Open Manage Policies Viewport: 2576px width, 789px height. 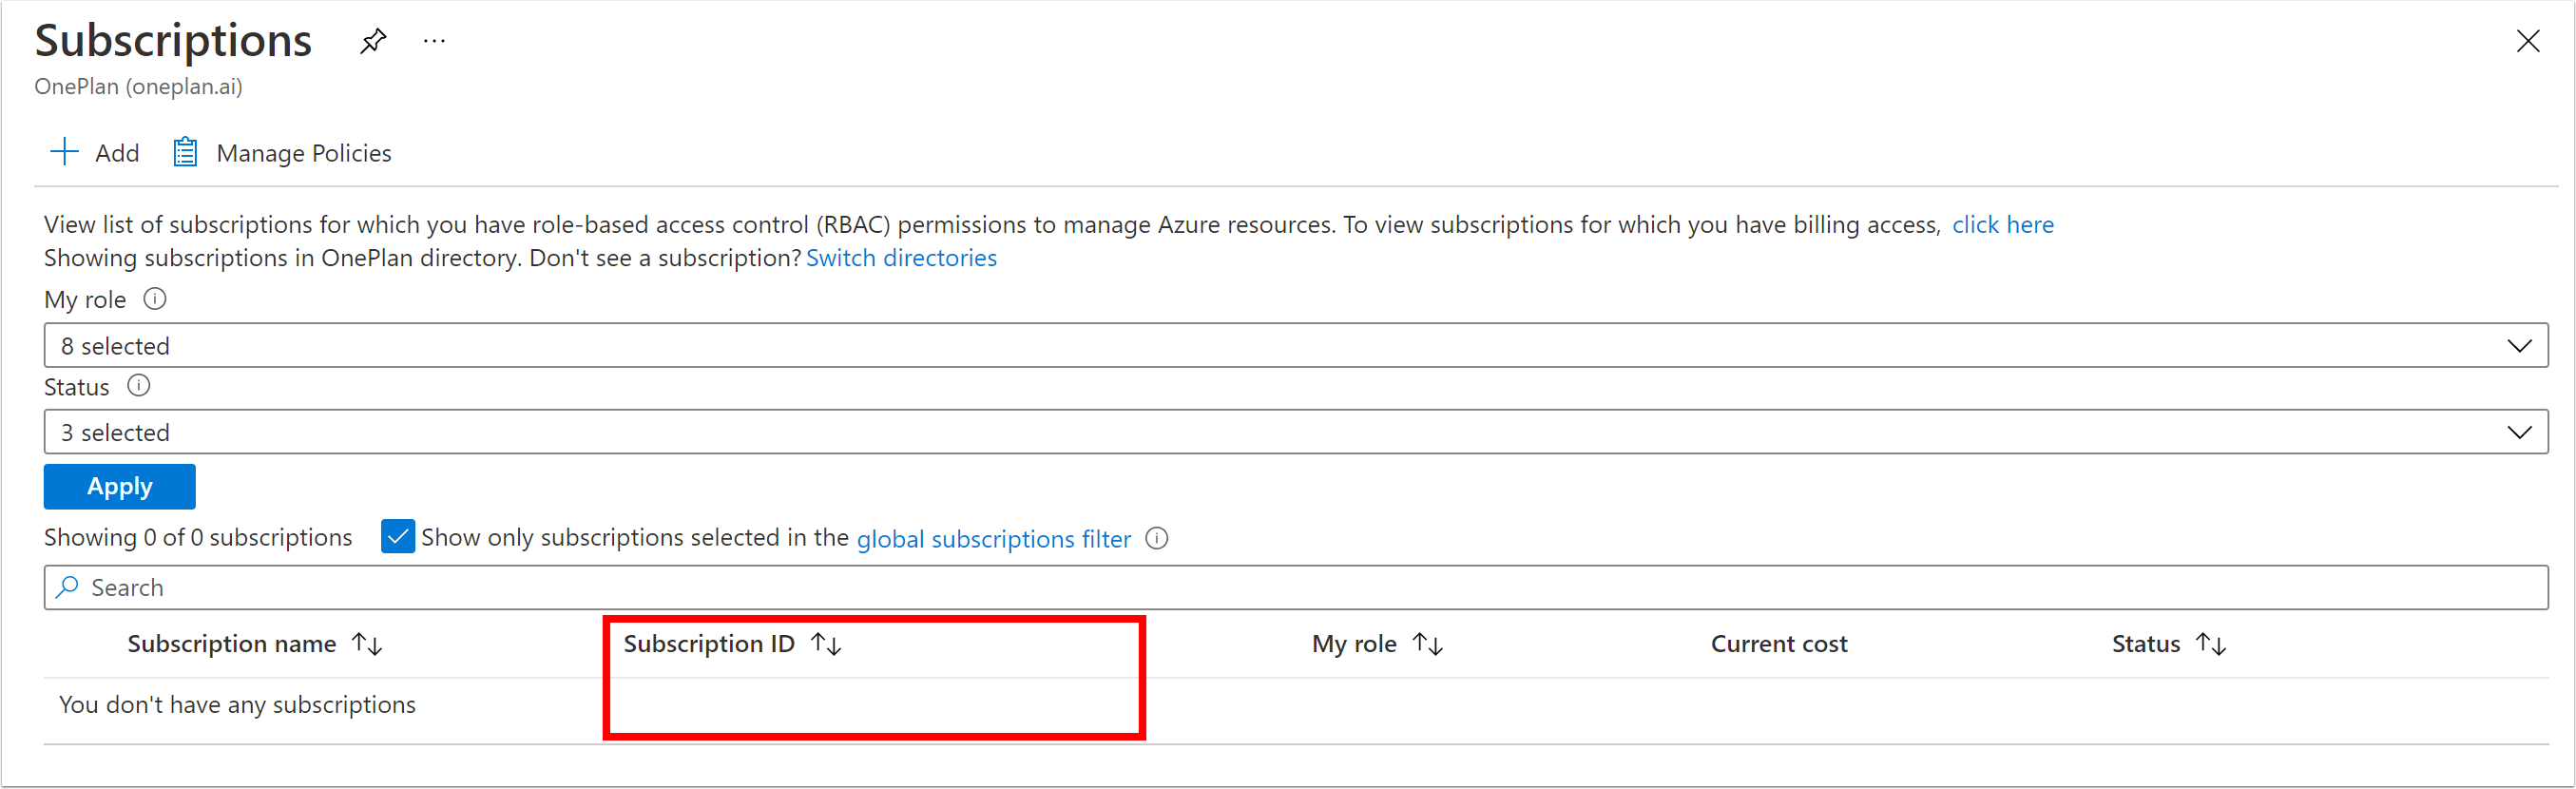pyautogui.click(x=282, y=153)
